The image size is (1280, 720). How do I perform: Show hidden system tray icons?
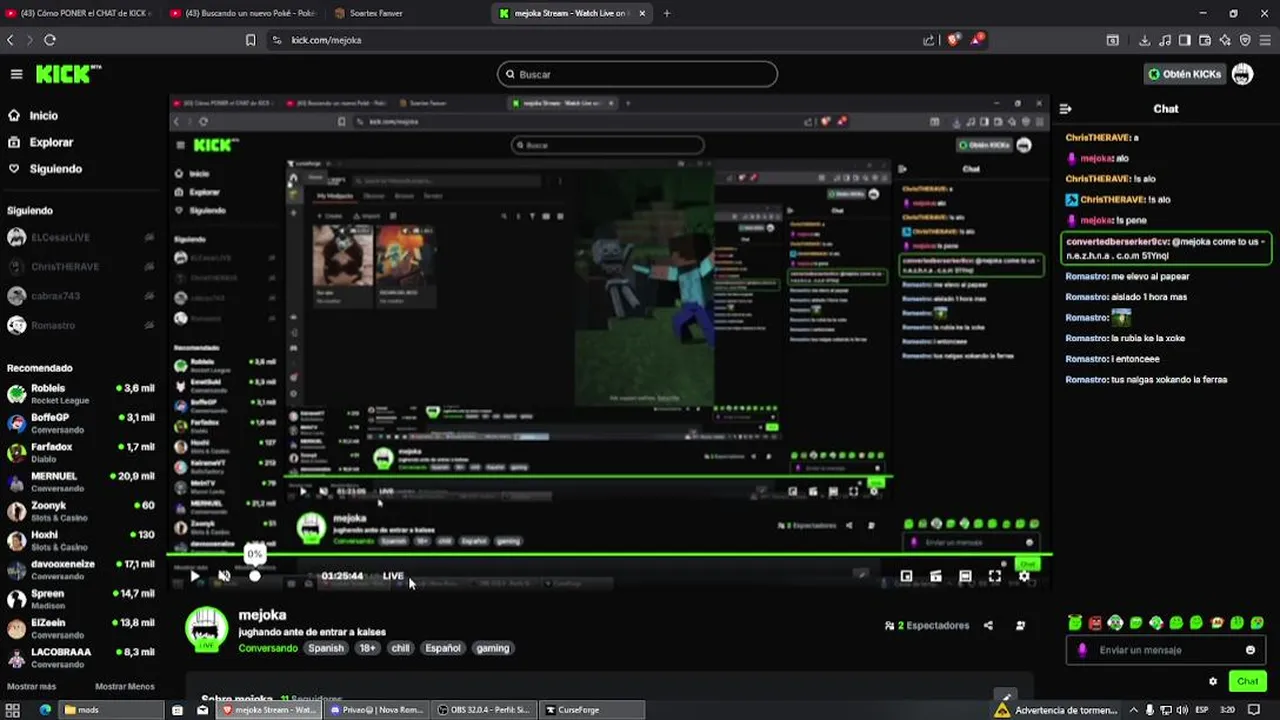tap(1133, 710)
